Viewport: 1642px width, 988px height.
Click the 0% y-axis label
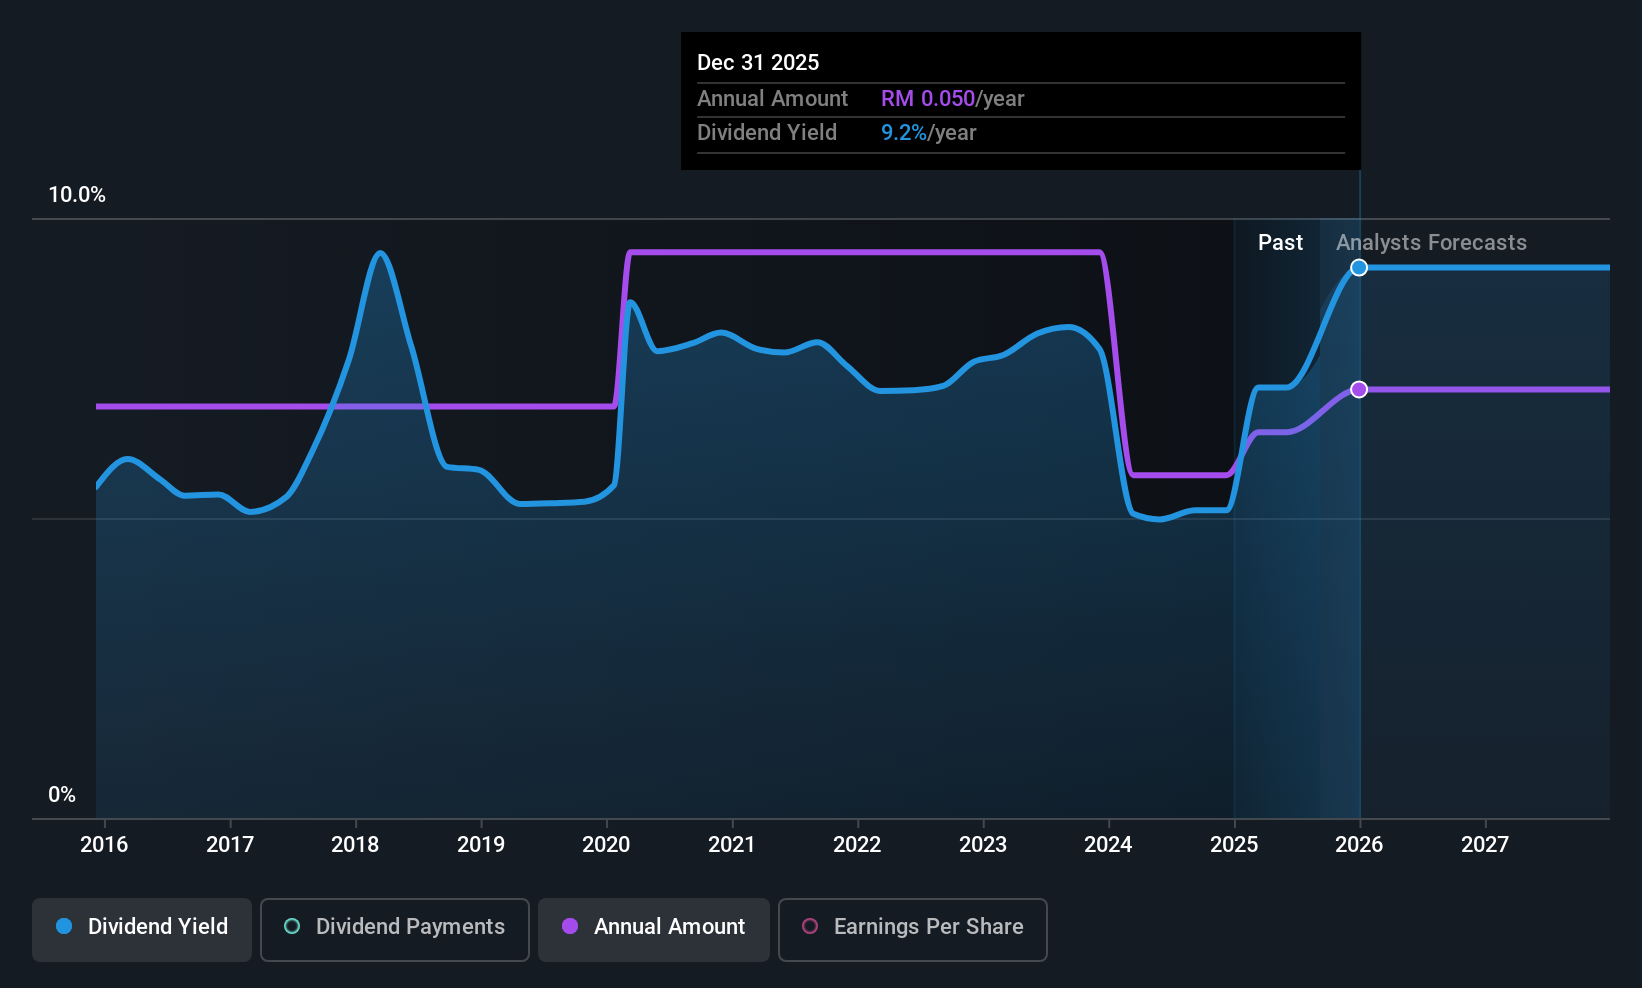click(x=62, y=795)
